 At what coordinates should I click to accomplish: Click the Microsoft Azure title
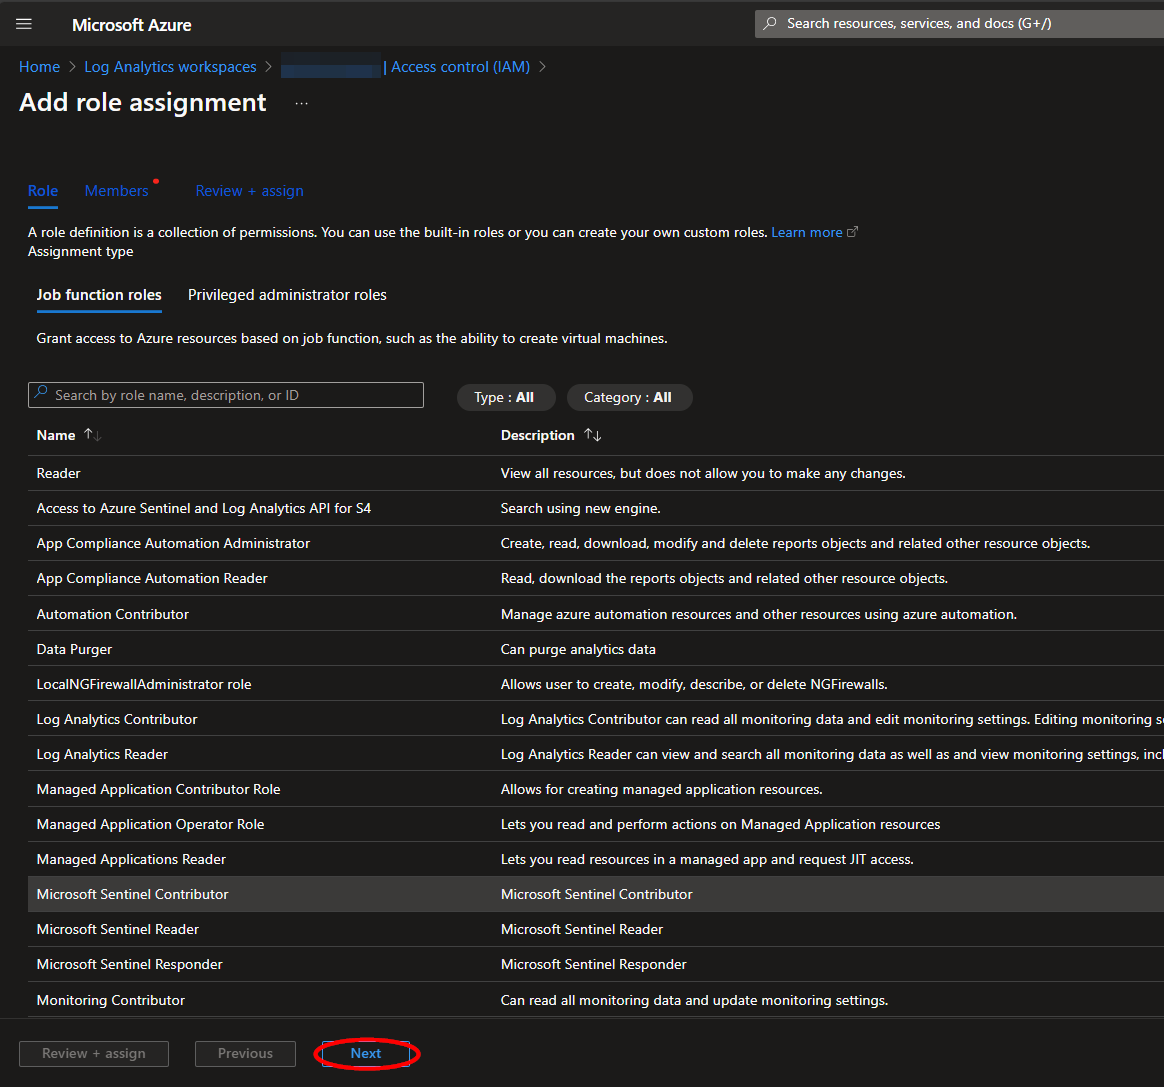131,25
